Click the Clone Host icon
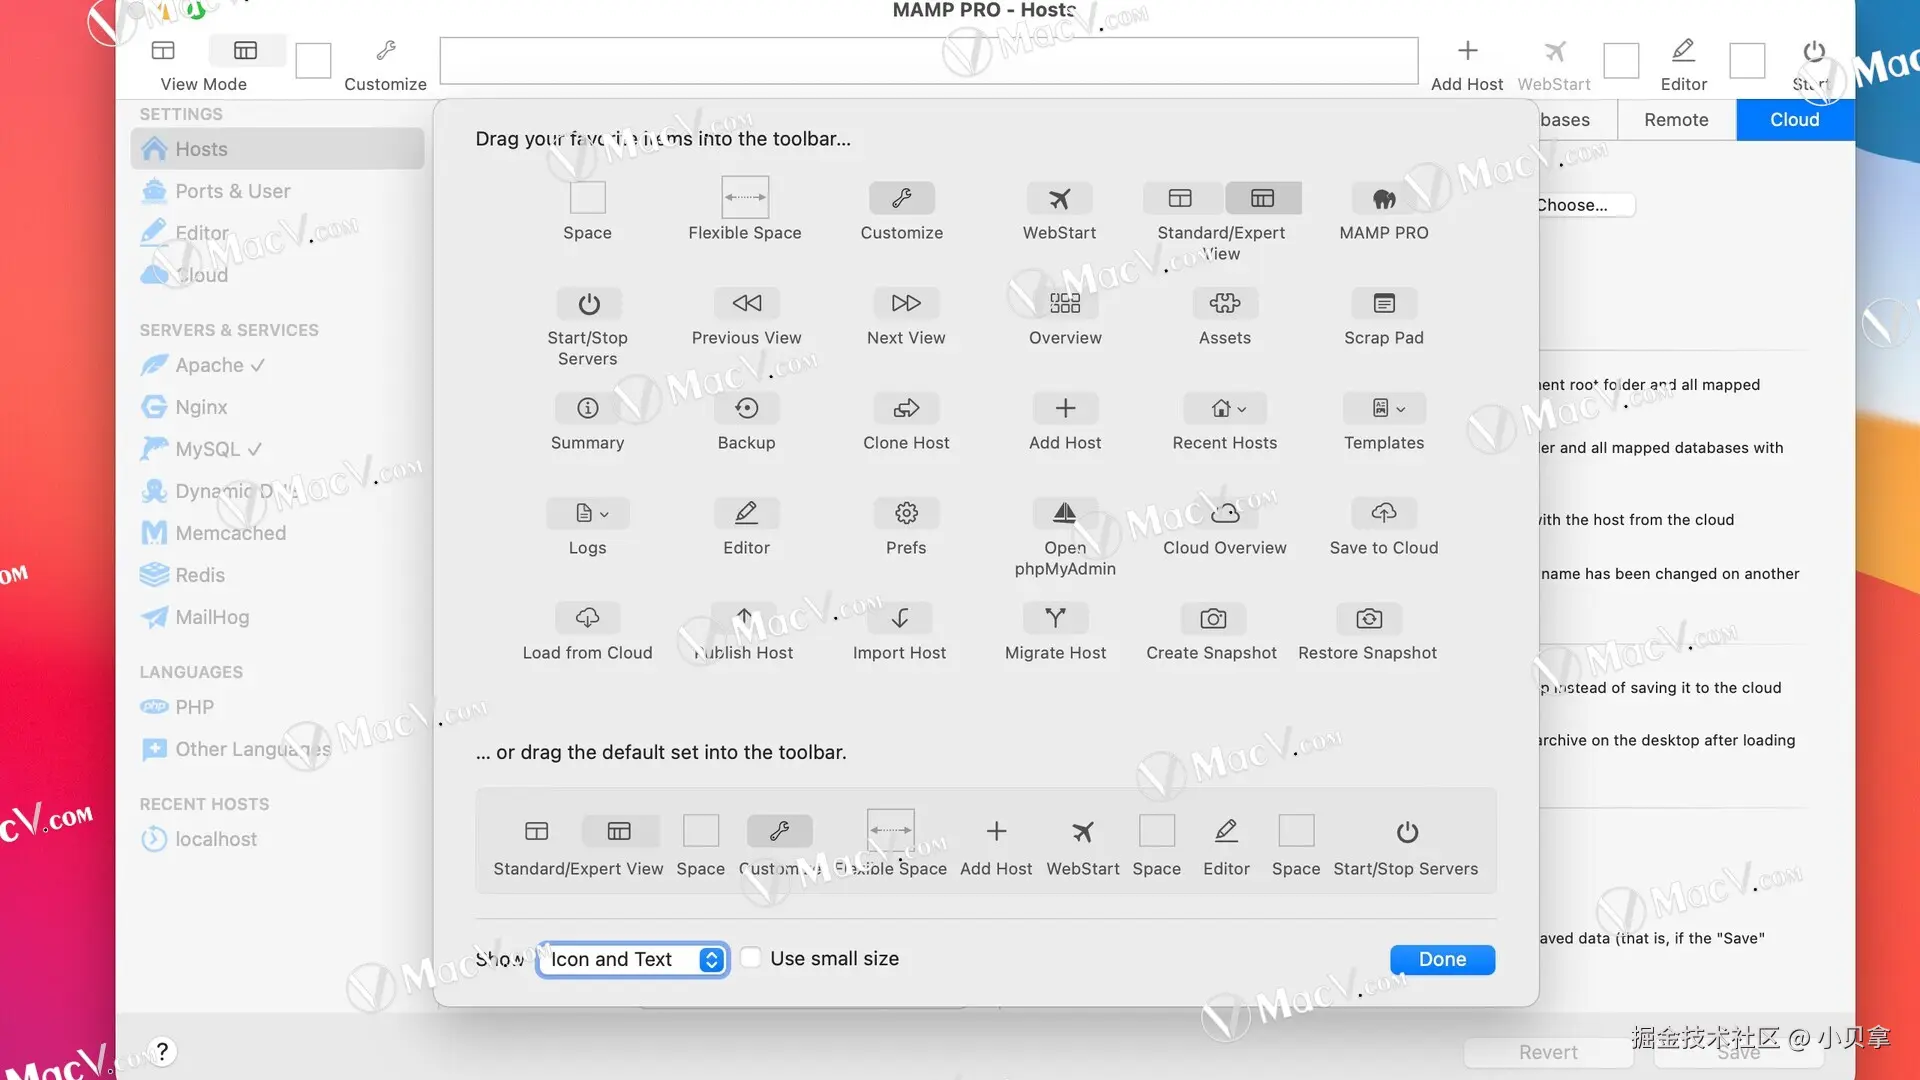 (905, 408)
